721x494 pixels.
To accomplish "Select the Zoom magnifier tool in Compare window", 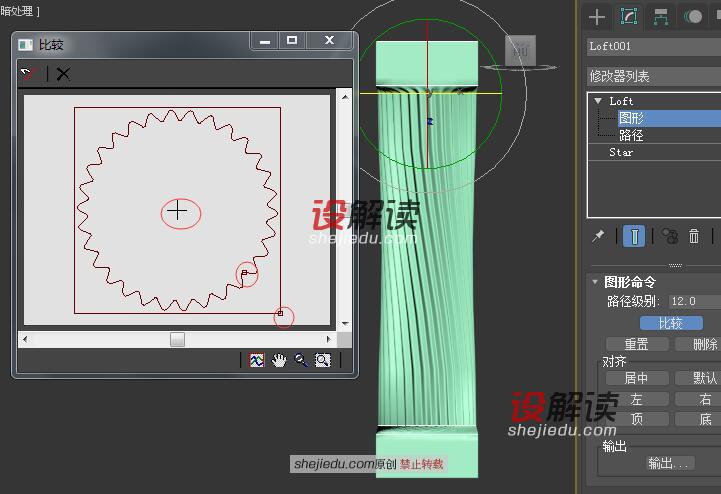I will [301, 361].
